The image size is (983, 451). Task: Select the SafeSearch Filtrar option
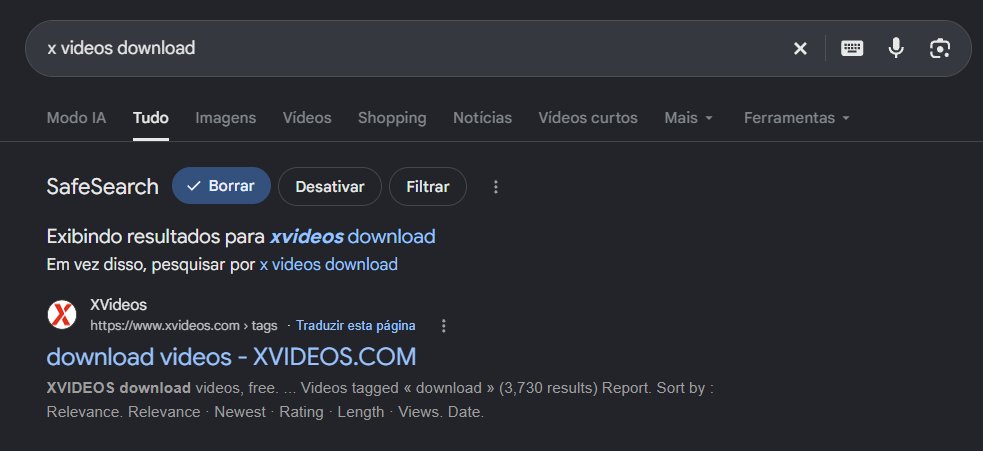click(428, 186)
